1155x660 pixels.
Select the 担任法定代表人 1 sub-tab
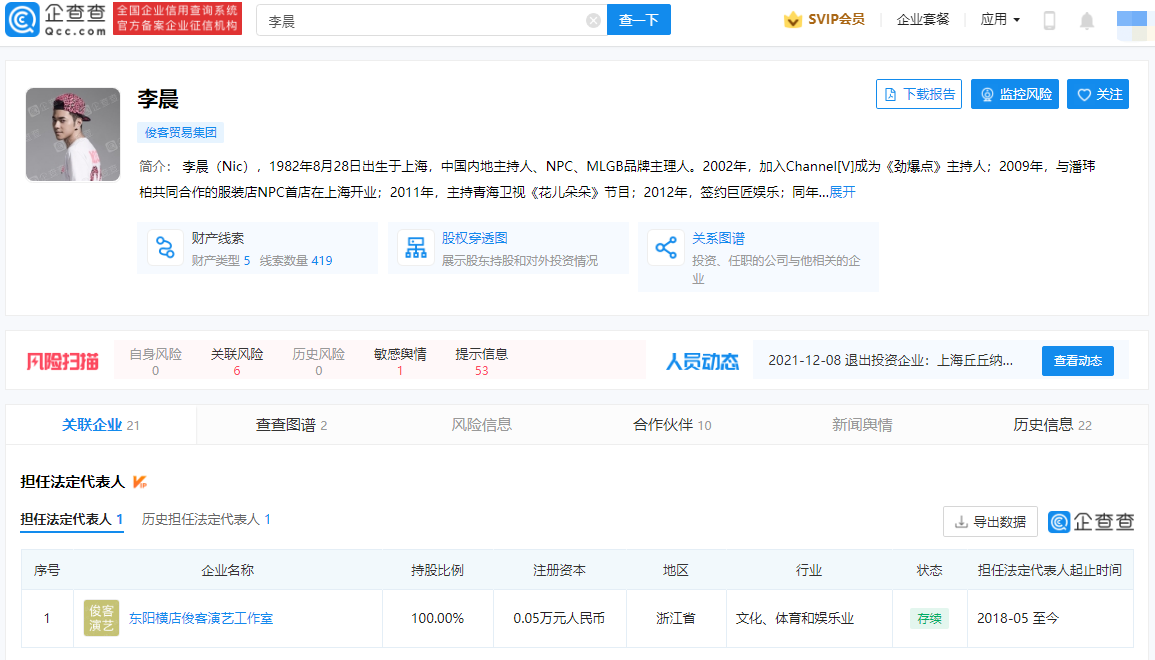pyautogui.click(x=71, y=519)
